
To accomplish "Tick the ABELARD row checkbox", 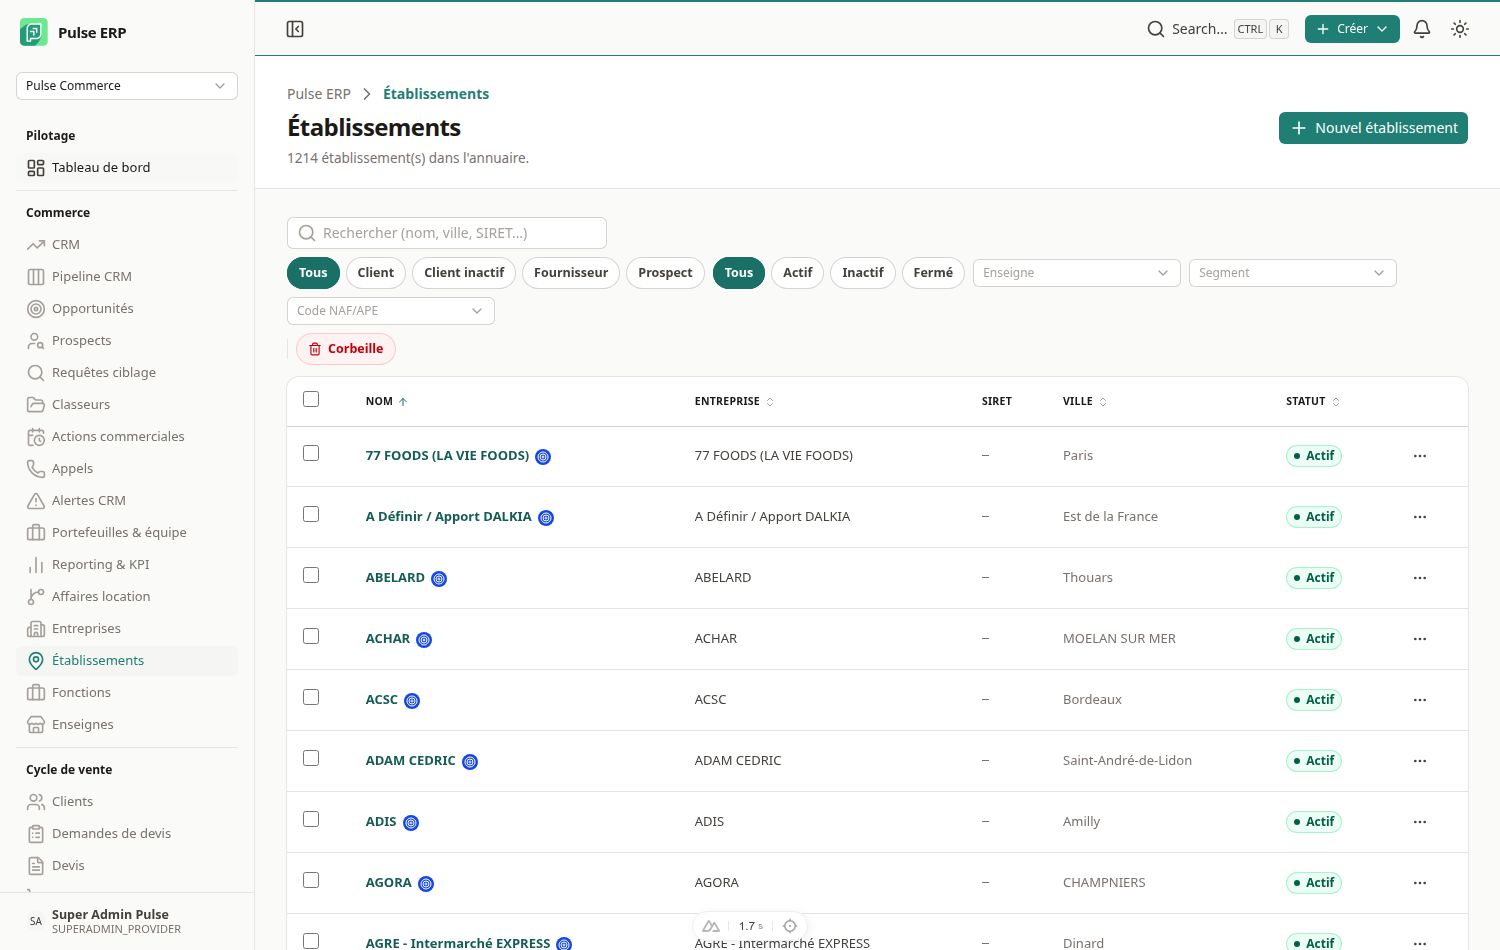I will click(x=311, y=575).
